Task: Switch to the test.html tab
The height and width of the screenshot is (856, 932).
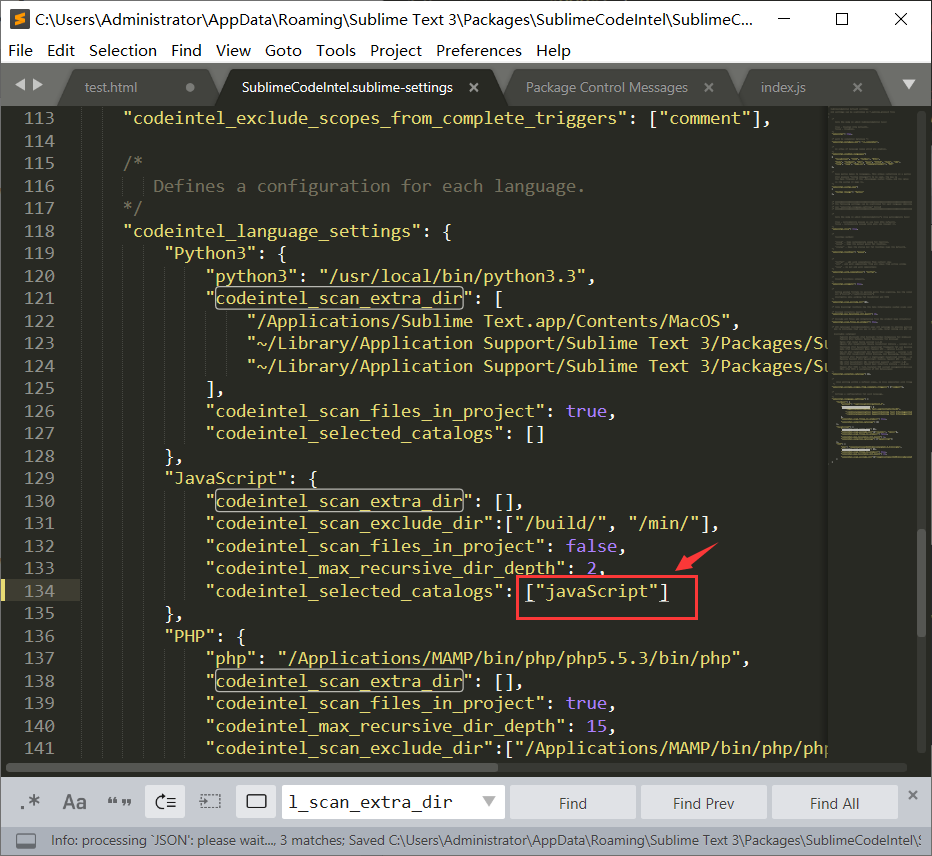Action: click(x=111, y=87)
